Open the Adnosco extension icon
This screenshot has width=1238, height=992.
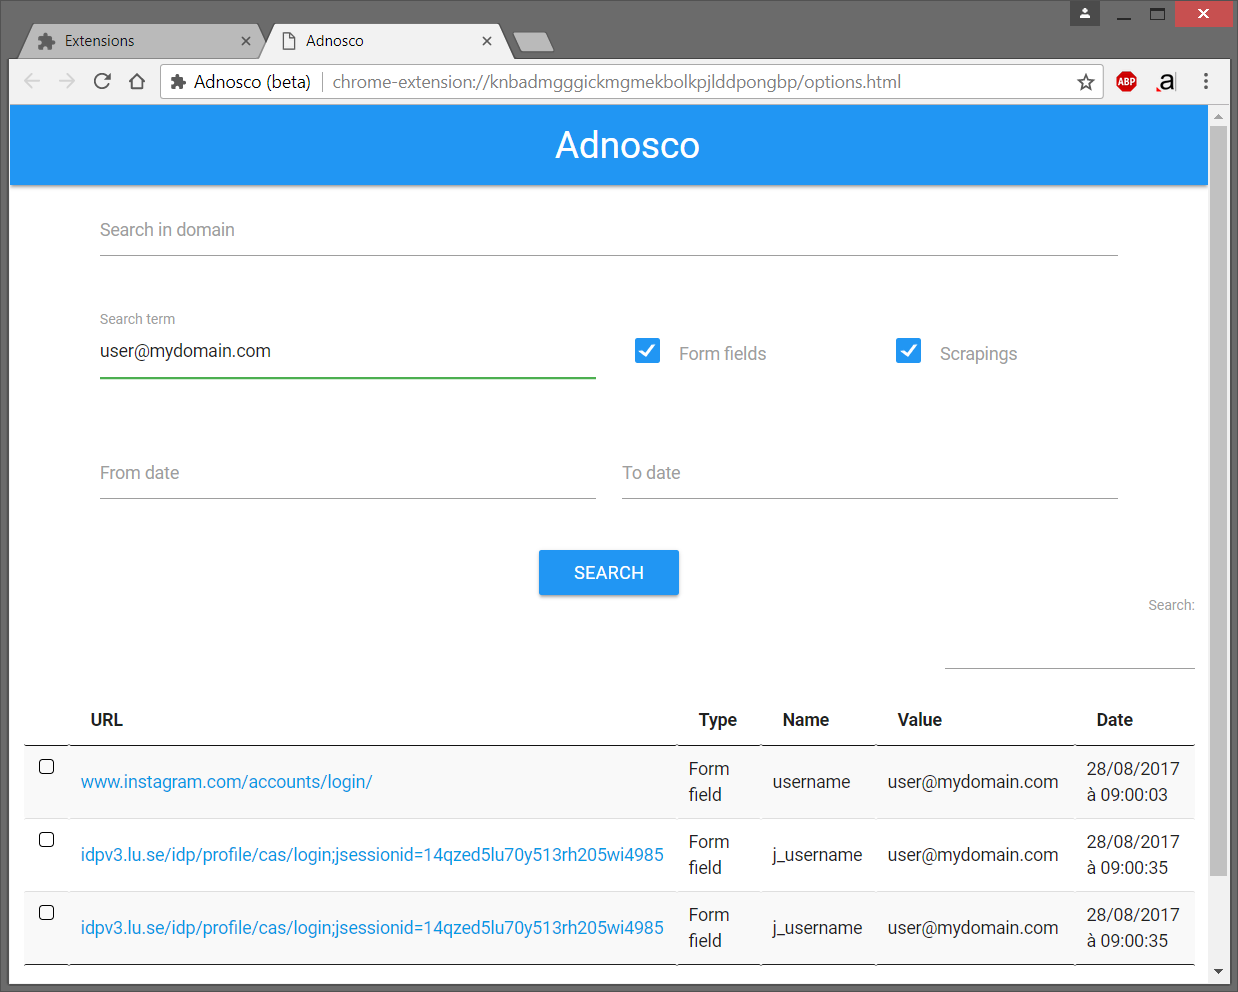point(1166,82)
